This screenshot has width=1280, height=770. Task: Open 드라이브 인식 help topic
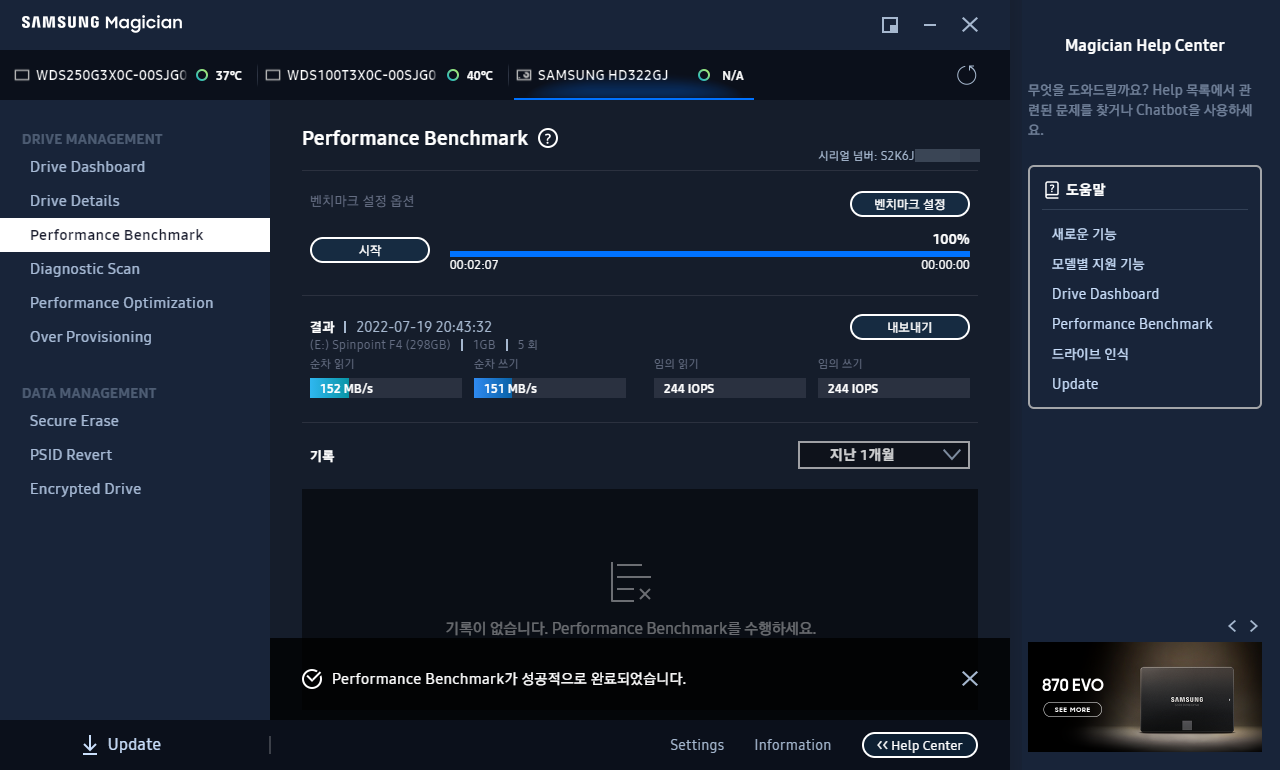pos(1090,354)
